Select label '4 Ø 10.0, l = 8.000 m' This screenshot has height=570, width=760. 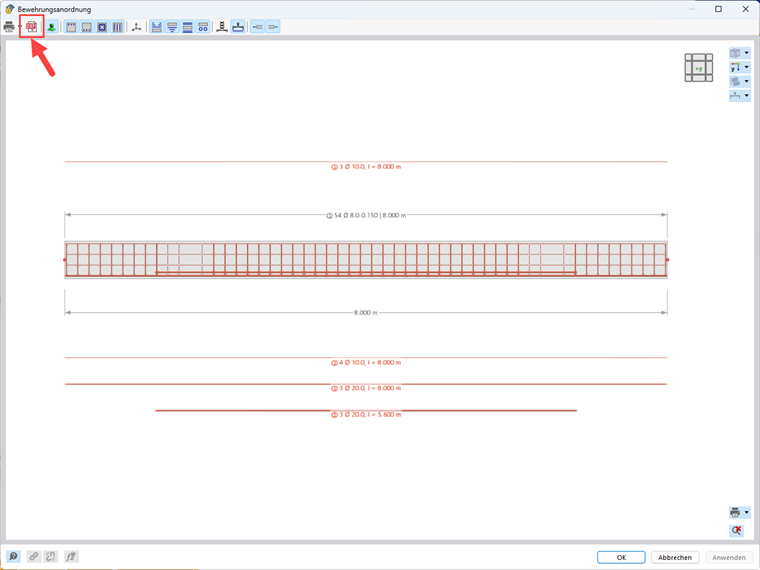coord(366,363)
